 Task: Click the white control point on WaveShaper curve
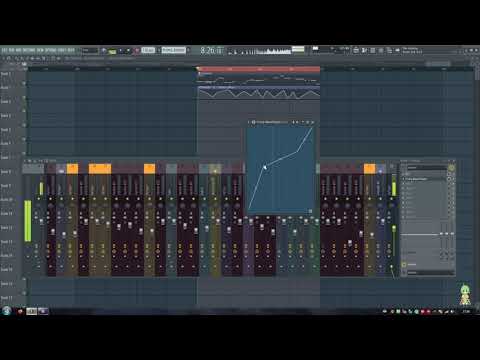coord(265,167)
